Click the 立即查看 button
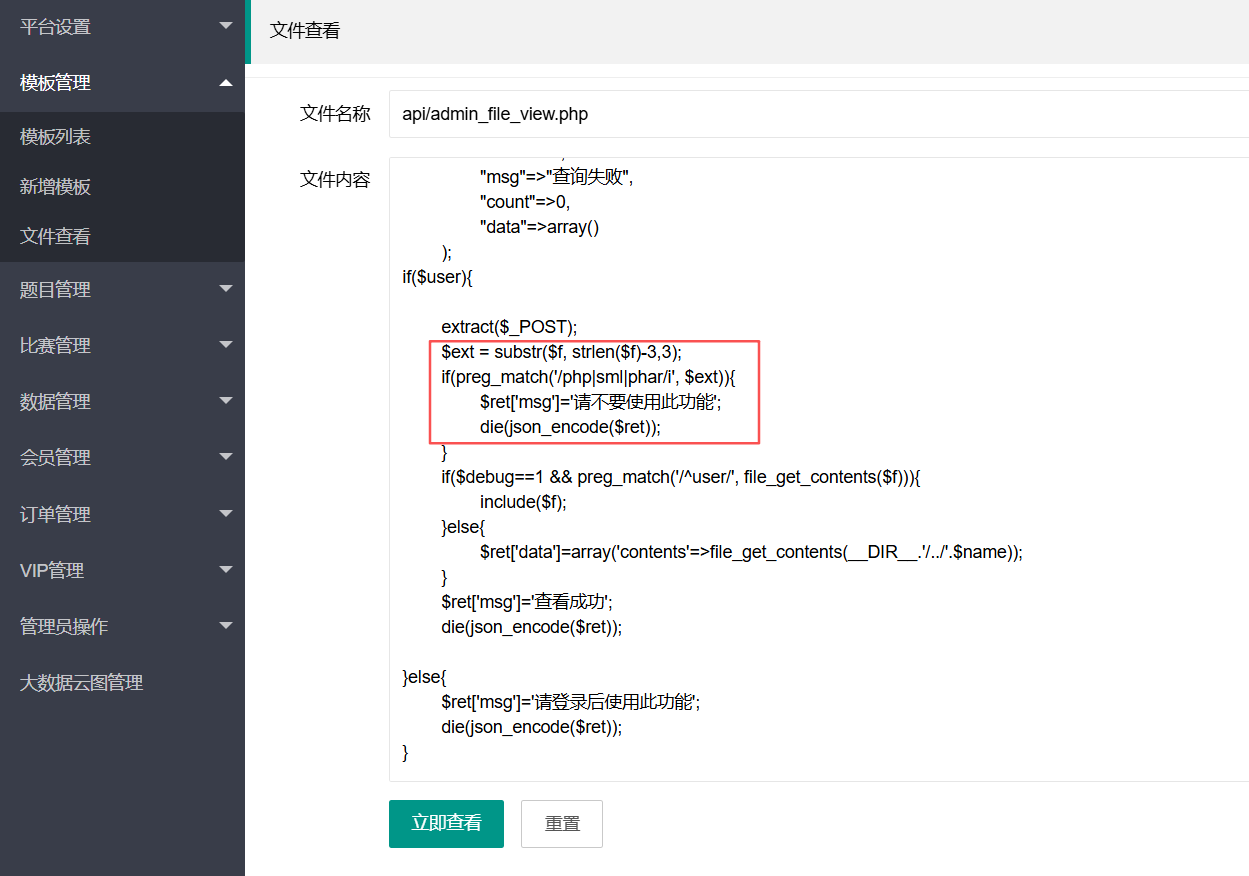This screenshot has width=1249, height=876. [x=446, y=823]
